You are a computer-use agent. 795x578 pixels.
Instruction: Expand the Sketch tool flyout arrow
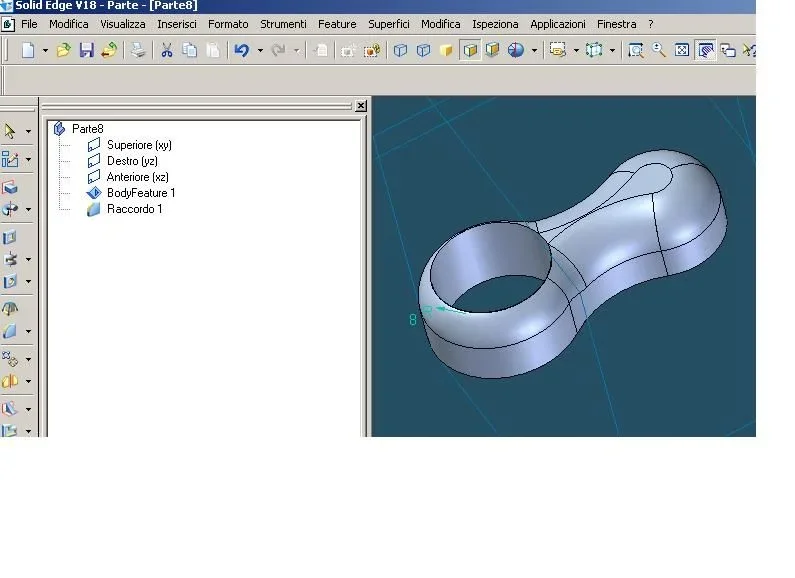[28, 160]
